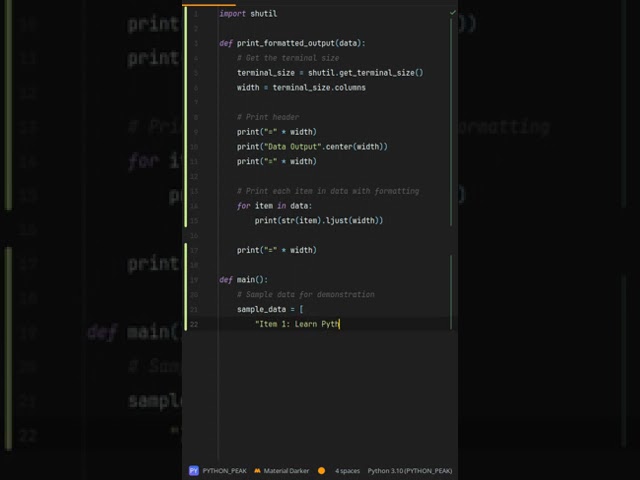Click the '# Get the terminal size' comment
640x480 pixels.
(288, 58)
